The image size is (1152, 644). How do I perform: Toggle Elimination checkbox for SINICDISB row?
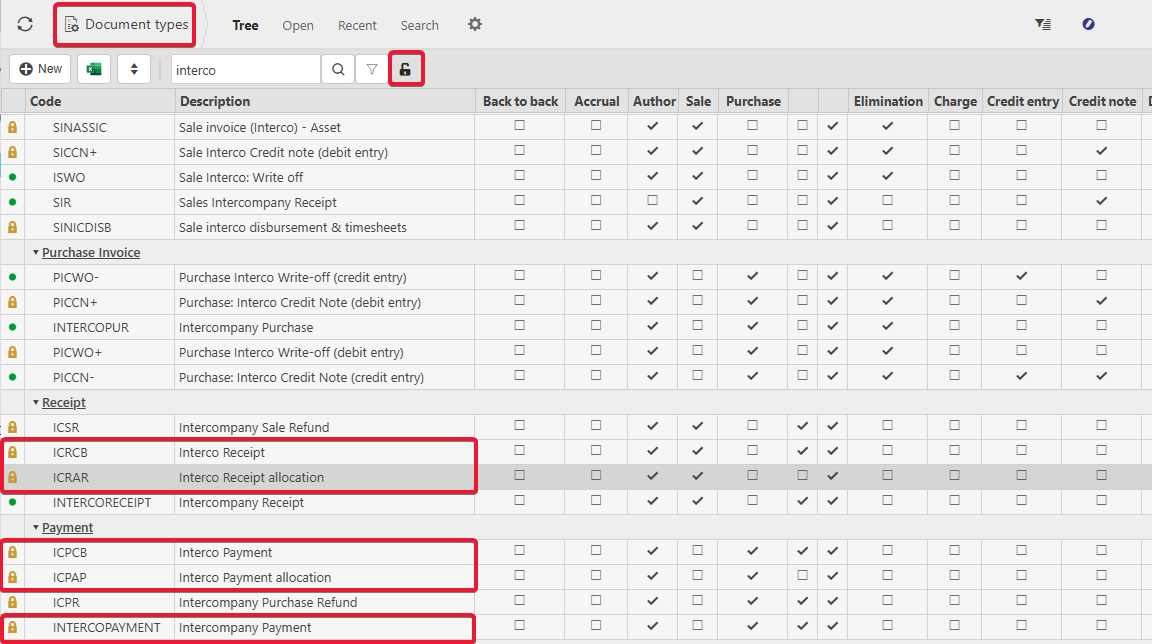click(888, 225)
